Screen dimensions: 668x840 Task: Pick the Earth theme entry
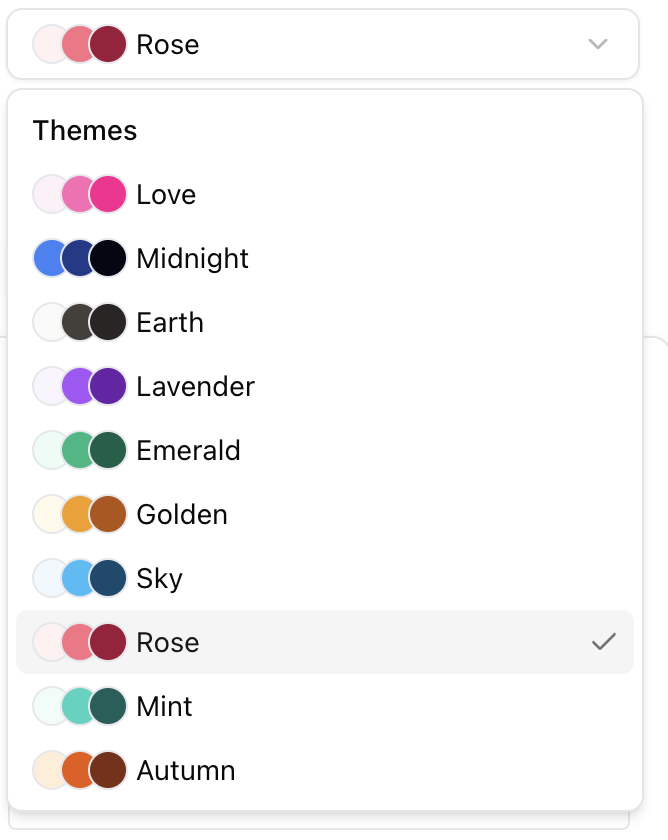(x=170, y=322)
